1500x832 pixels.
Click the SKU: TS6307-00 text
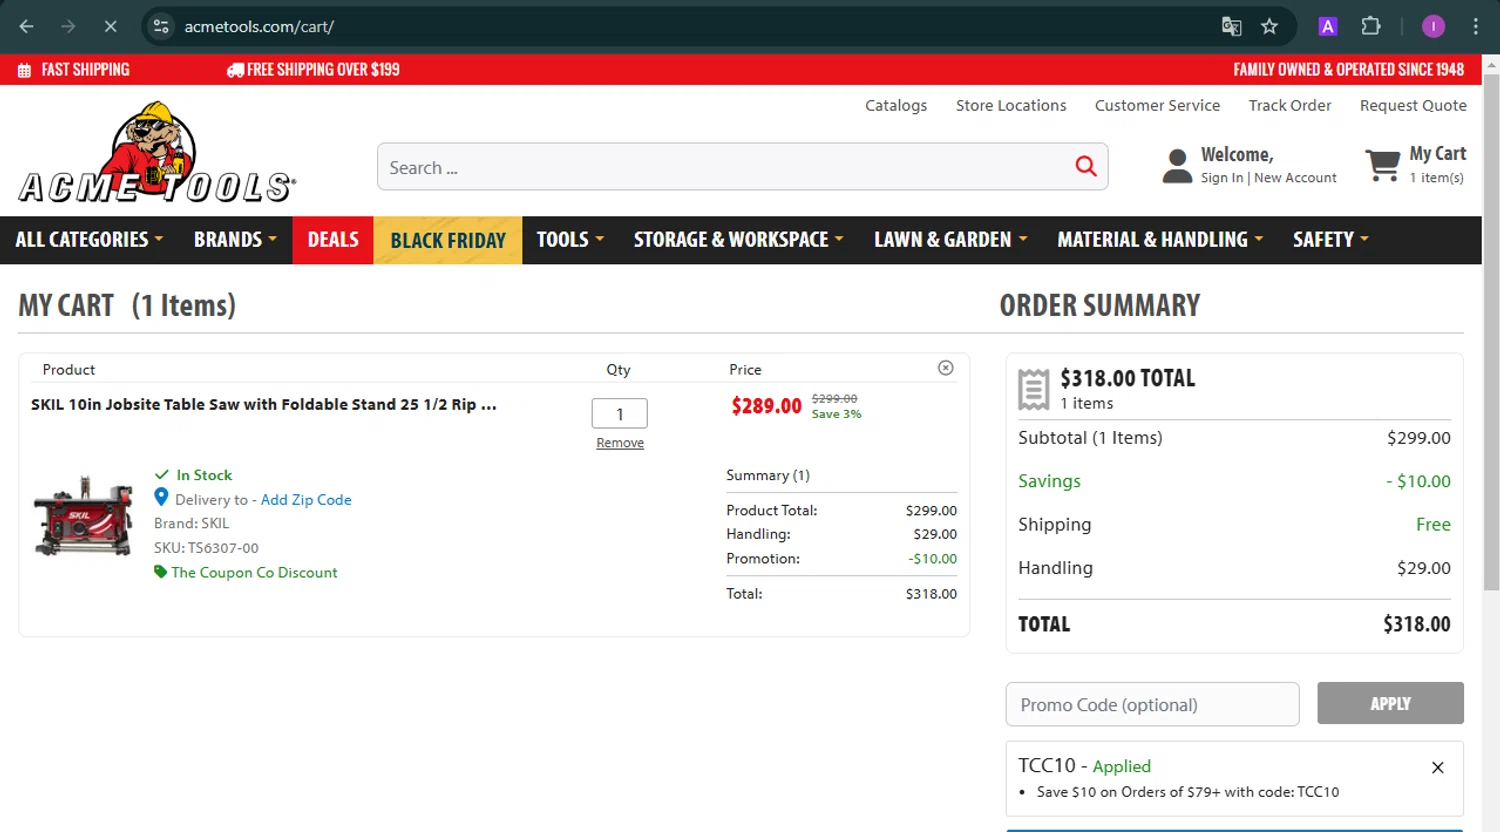(206, 548)
